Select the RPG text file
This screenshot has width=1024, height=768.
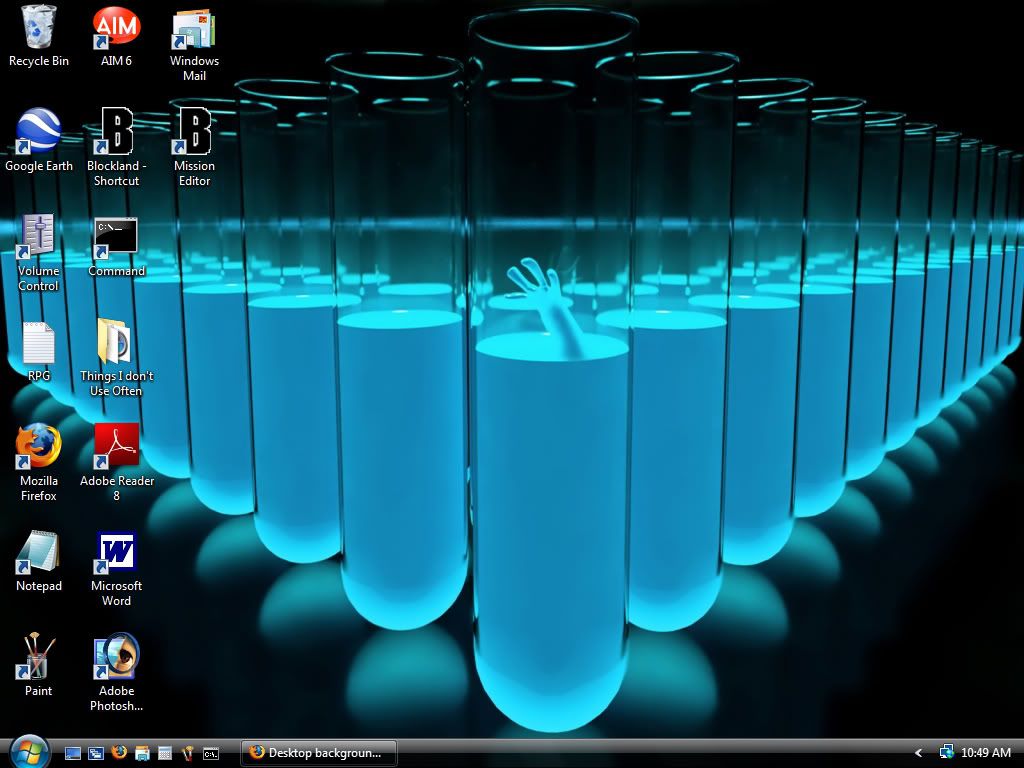(38, 343)
